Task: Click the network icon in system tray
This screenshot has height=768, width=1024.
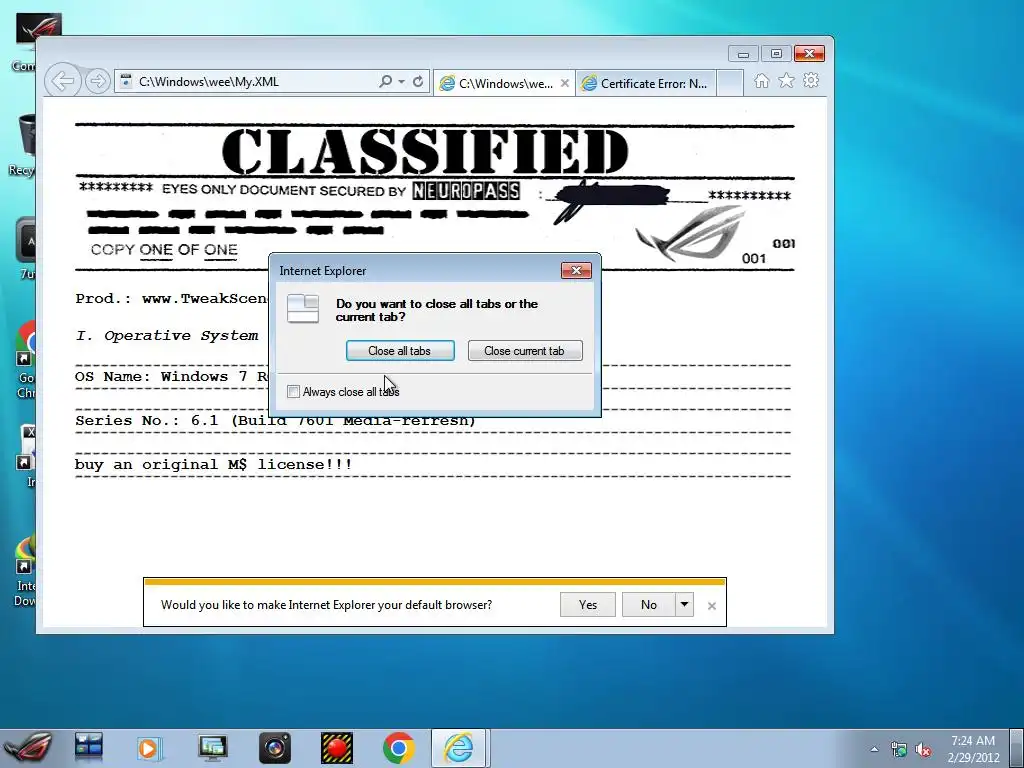Action: (899, 749)
